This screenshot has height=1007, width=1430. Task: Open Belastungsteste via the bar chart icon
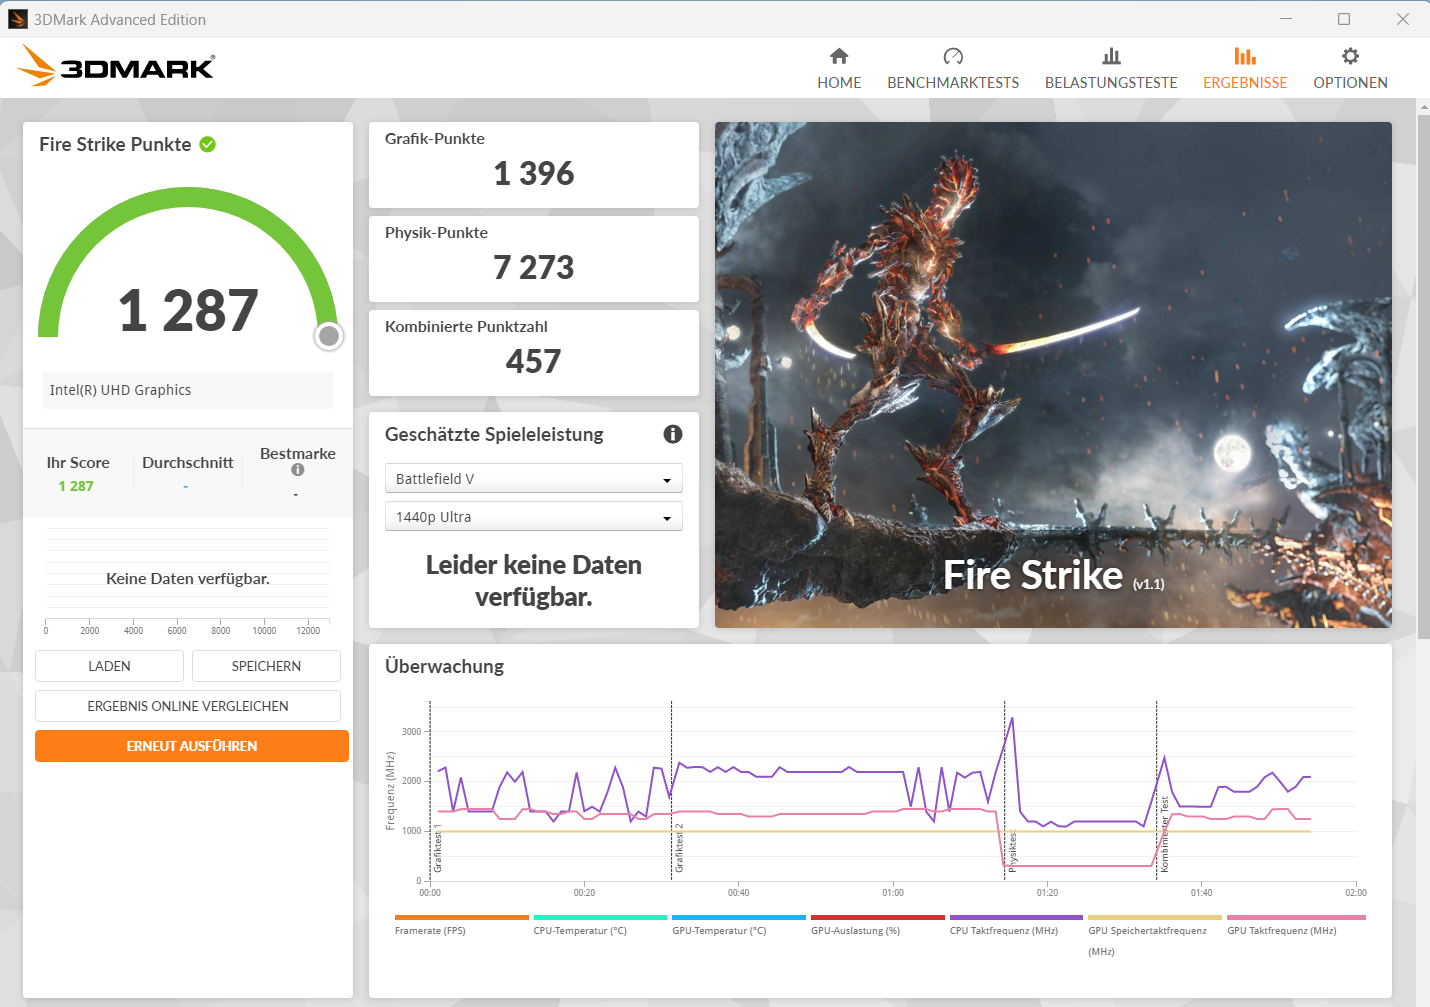[1111, 56]
